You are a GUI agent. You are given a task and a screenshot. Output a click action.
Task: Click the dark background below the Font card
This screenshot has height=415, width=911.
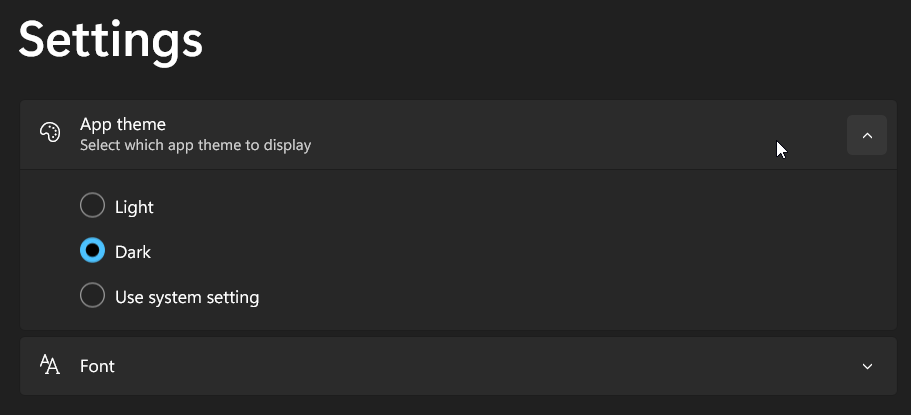tap(458, 405)
